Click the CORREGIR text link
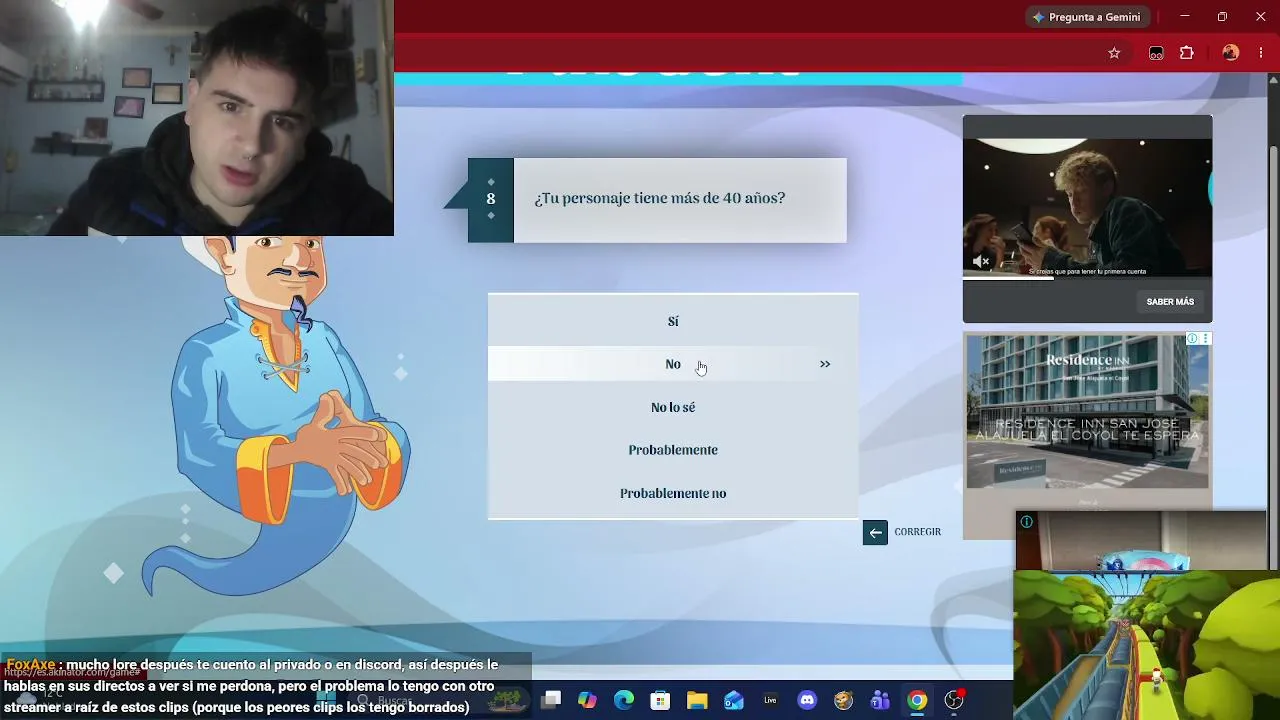The image size is (1280, 720). tap(918, 532)
